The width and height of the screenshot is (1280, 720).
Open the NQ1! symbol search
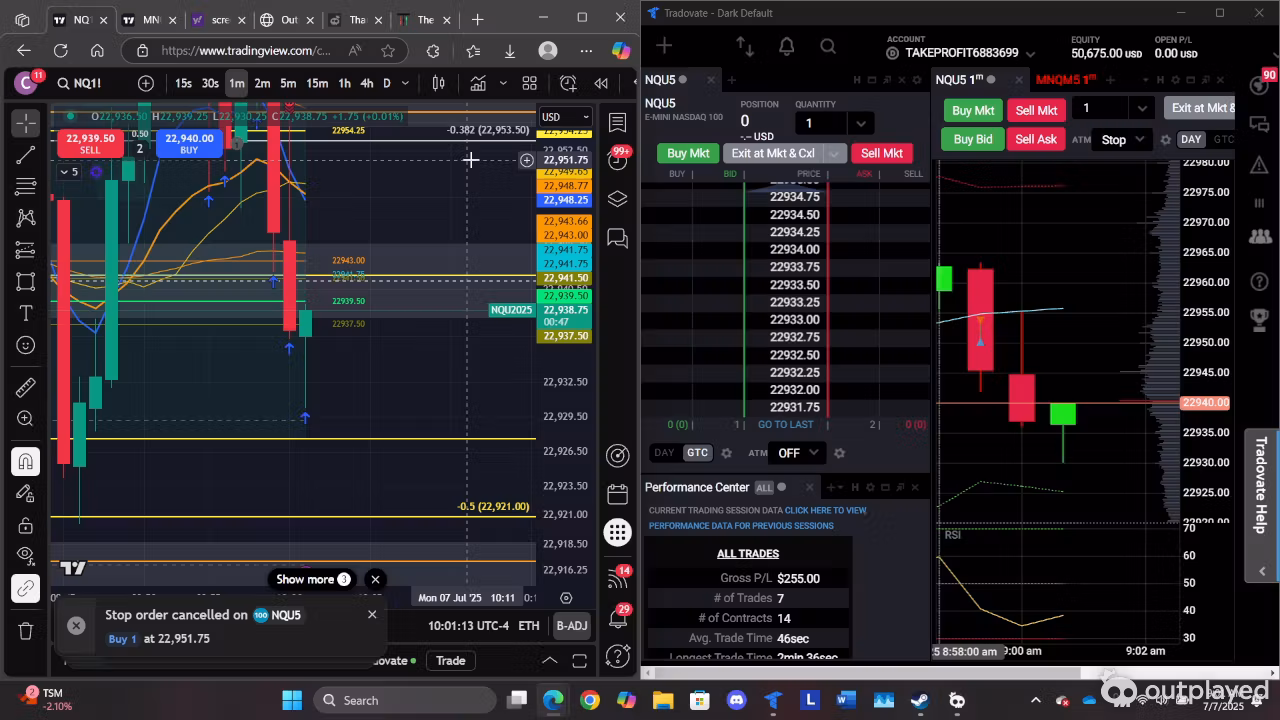(x=79, y=83)
